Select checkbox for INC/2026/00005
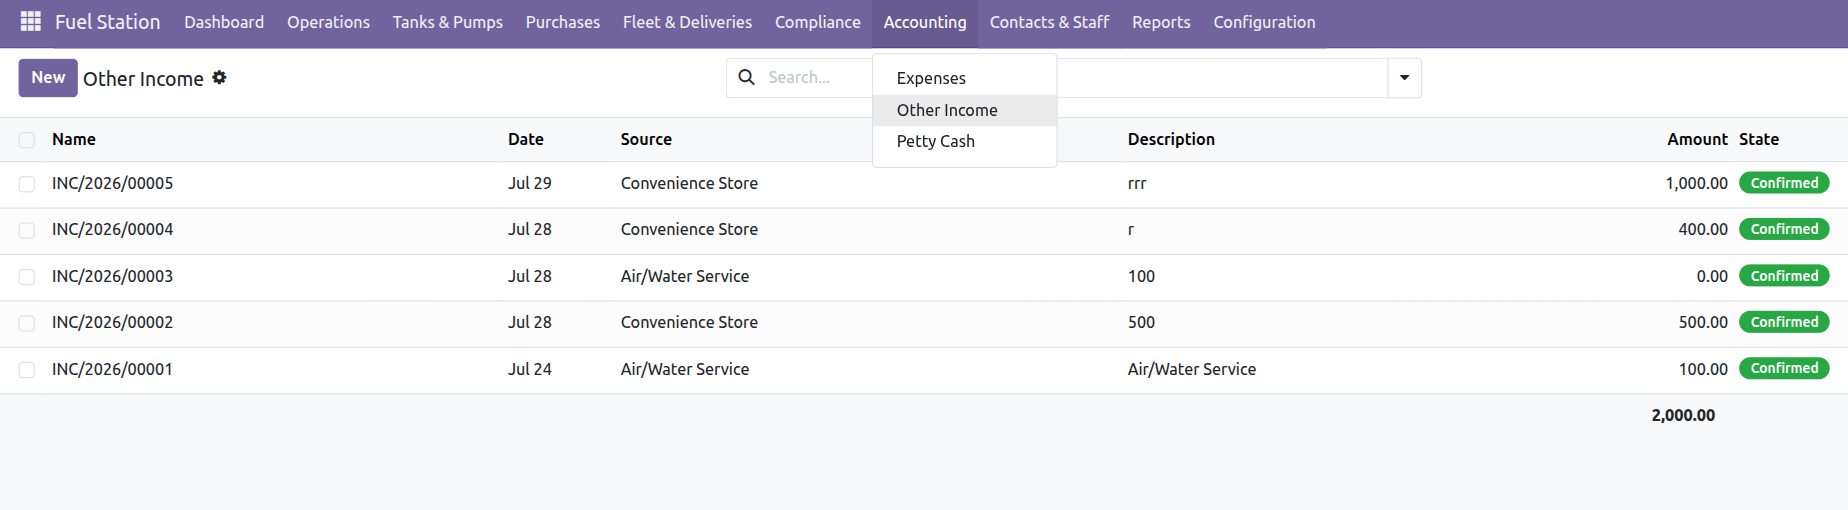Image resolution: width=1848 pixels, height=510 pixels. tap(27, 184)
